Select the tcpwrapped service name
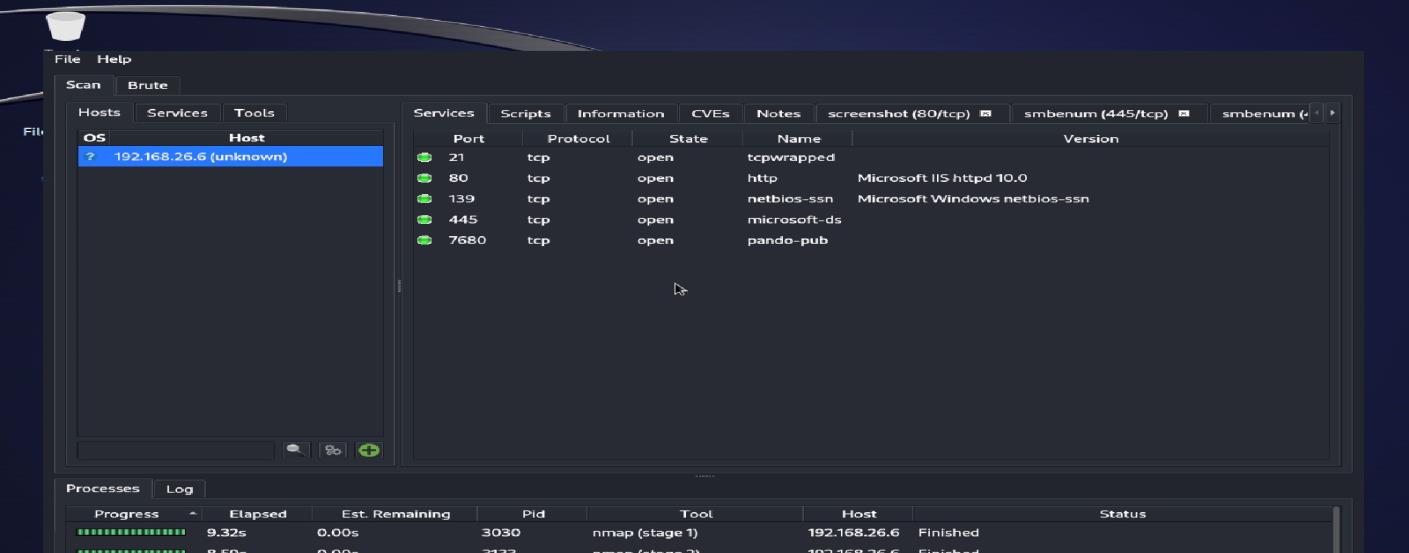 790,157
